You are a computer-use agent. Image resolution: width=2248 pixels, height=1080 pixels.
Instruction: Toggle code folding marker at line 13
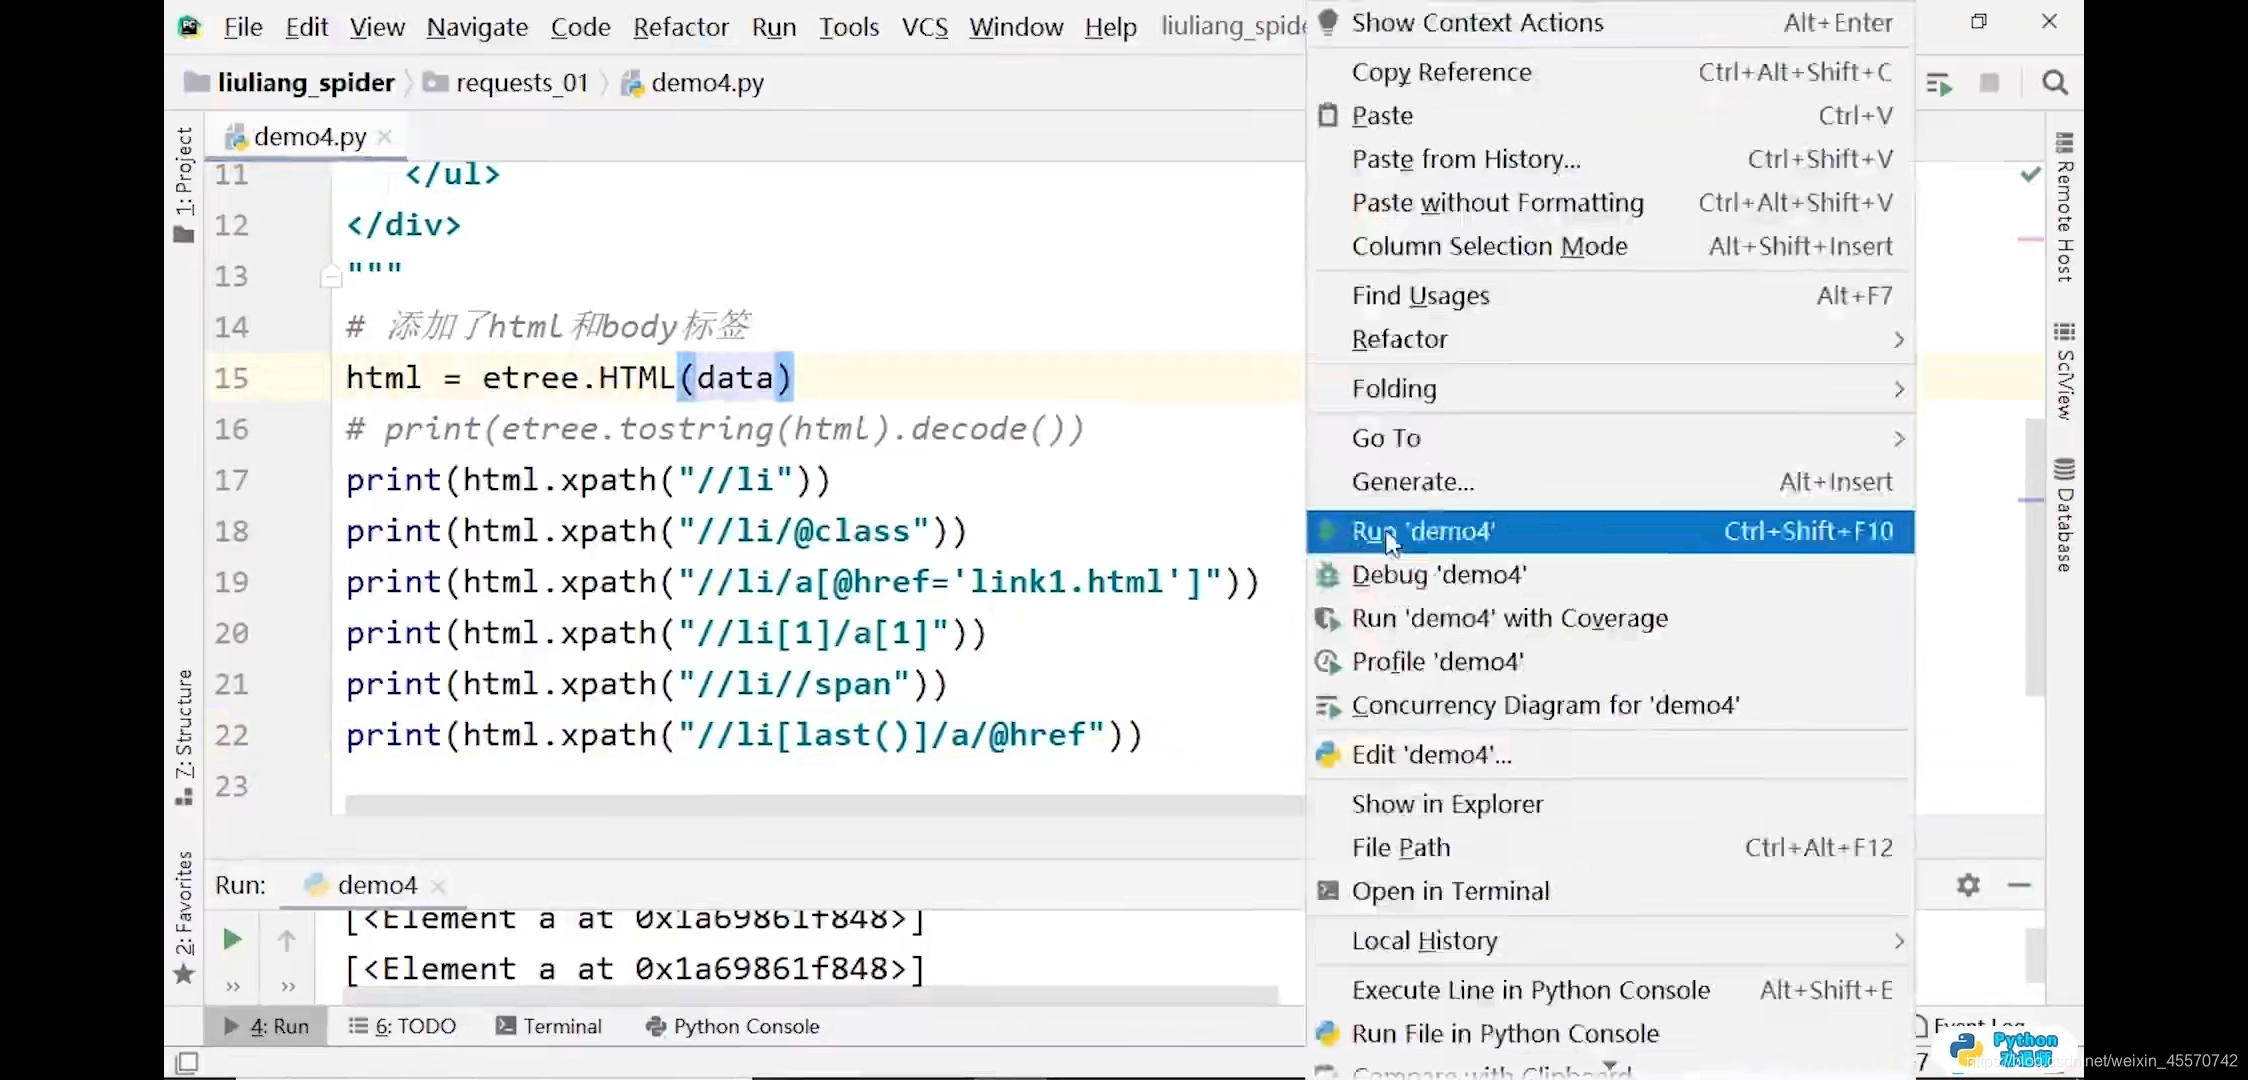click(x=331, y=276)
